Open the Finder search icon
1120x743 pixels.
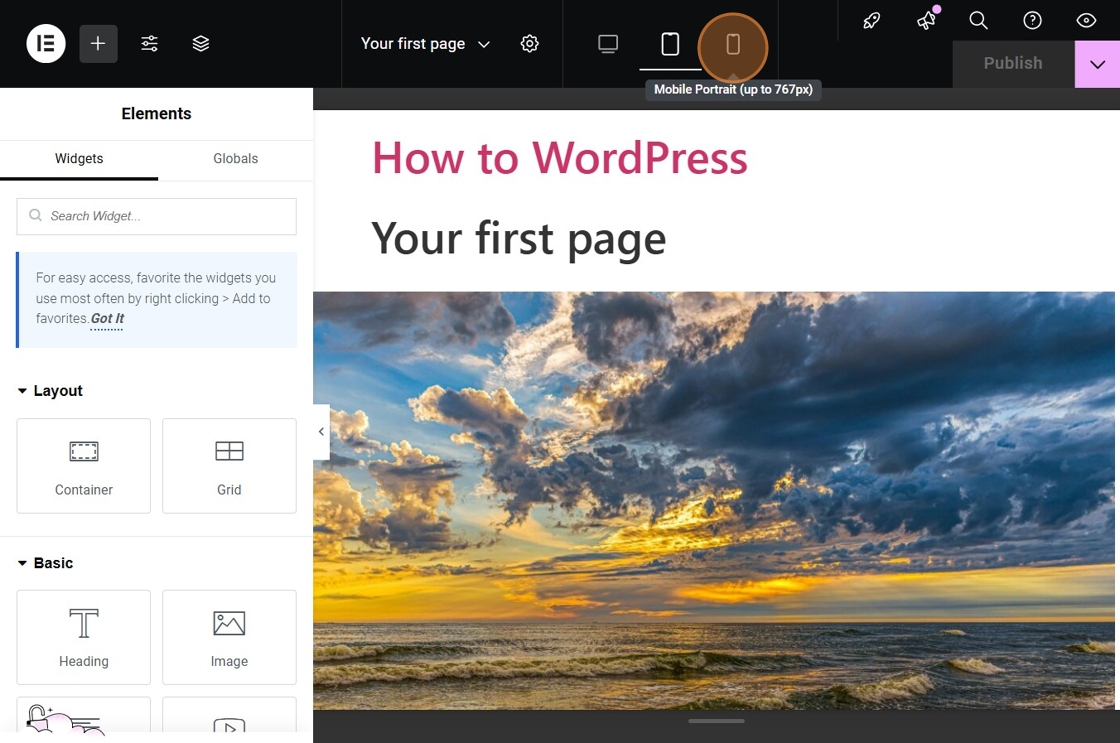[x=979, y=20]
